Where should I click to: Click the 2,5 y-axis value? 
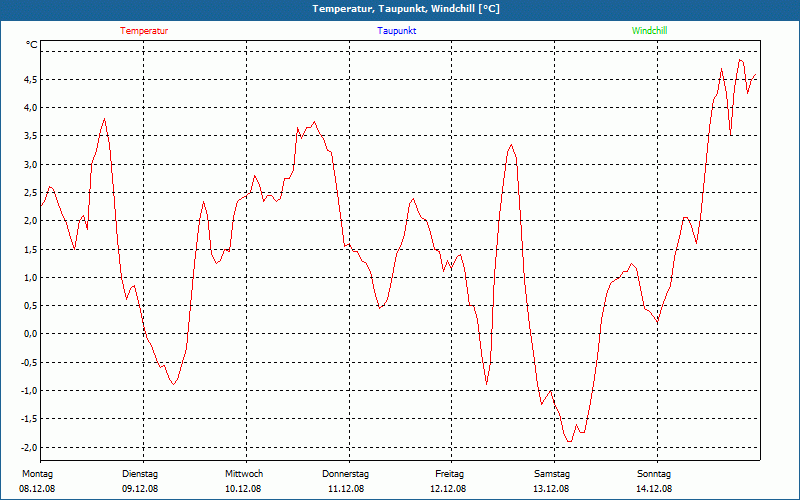31,192
